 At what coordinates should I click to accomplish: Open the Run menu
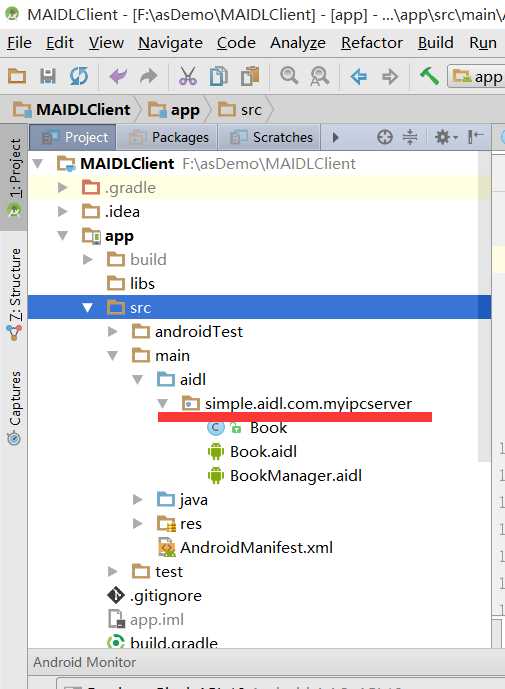(483, 43)
